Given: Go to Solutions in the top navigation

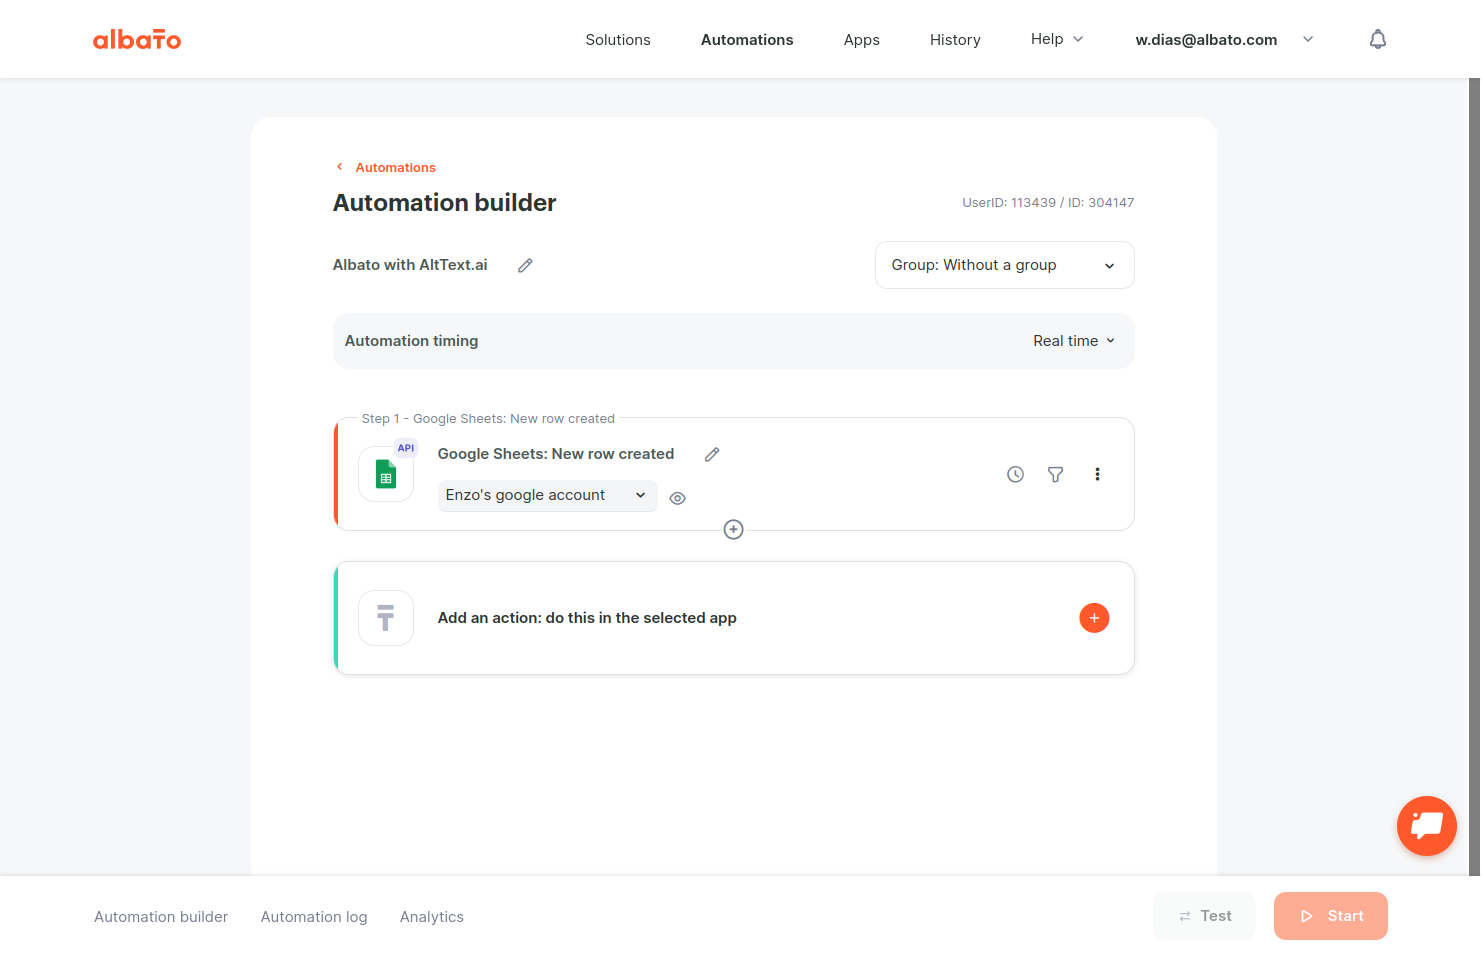Looking at the screenshot, I should [618, 40].
